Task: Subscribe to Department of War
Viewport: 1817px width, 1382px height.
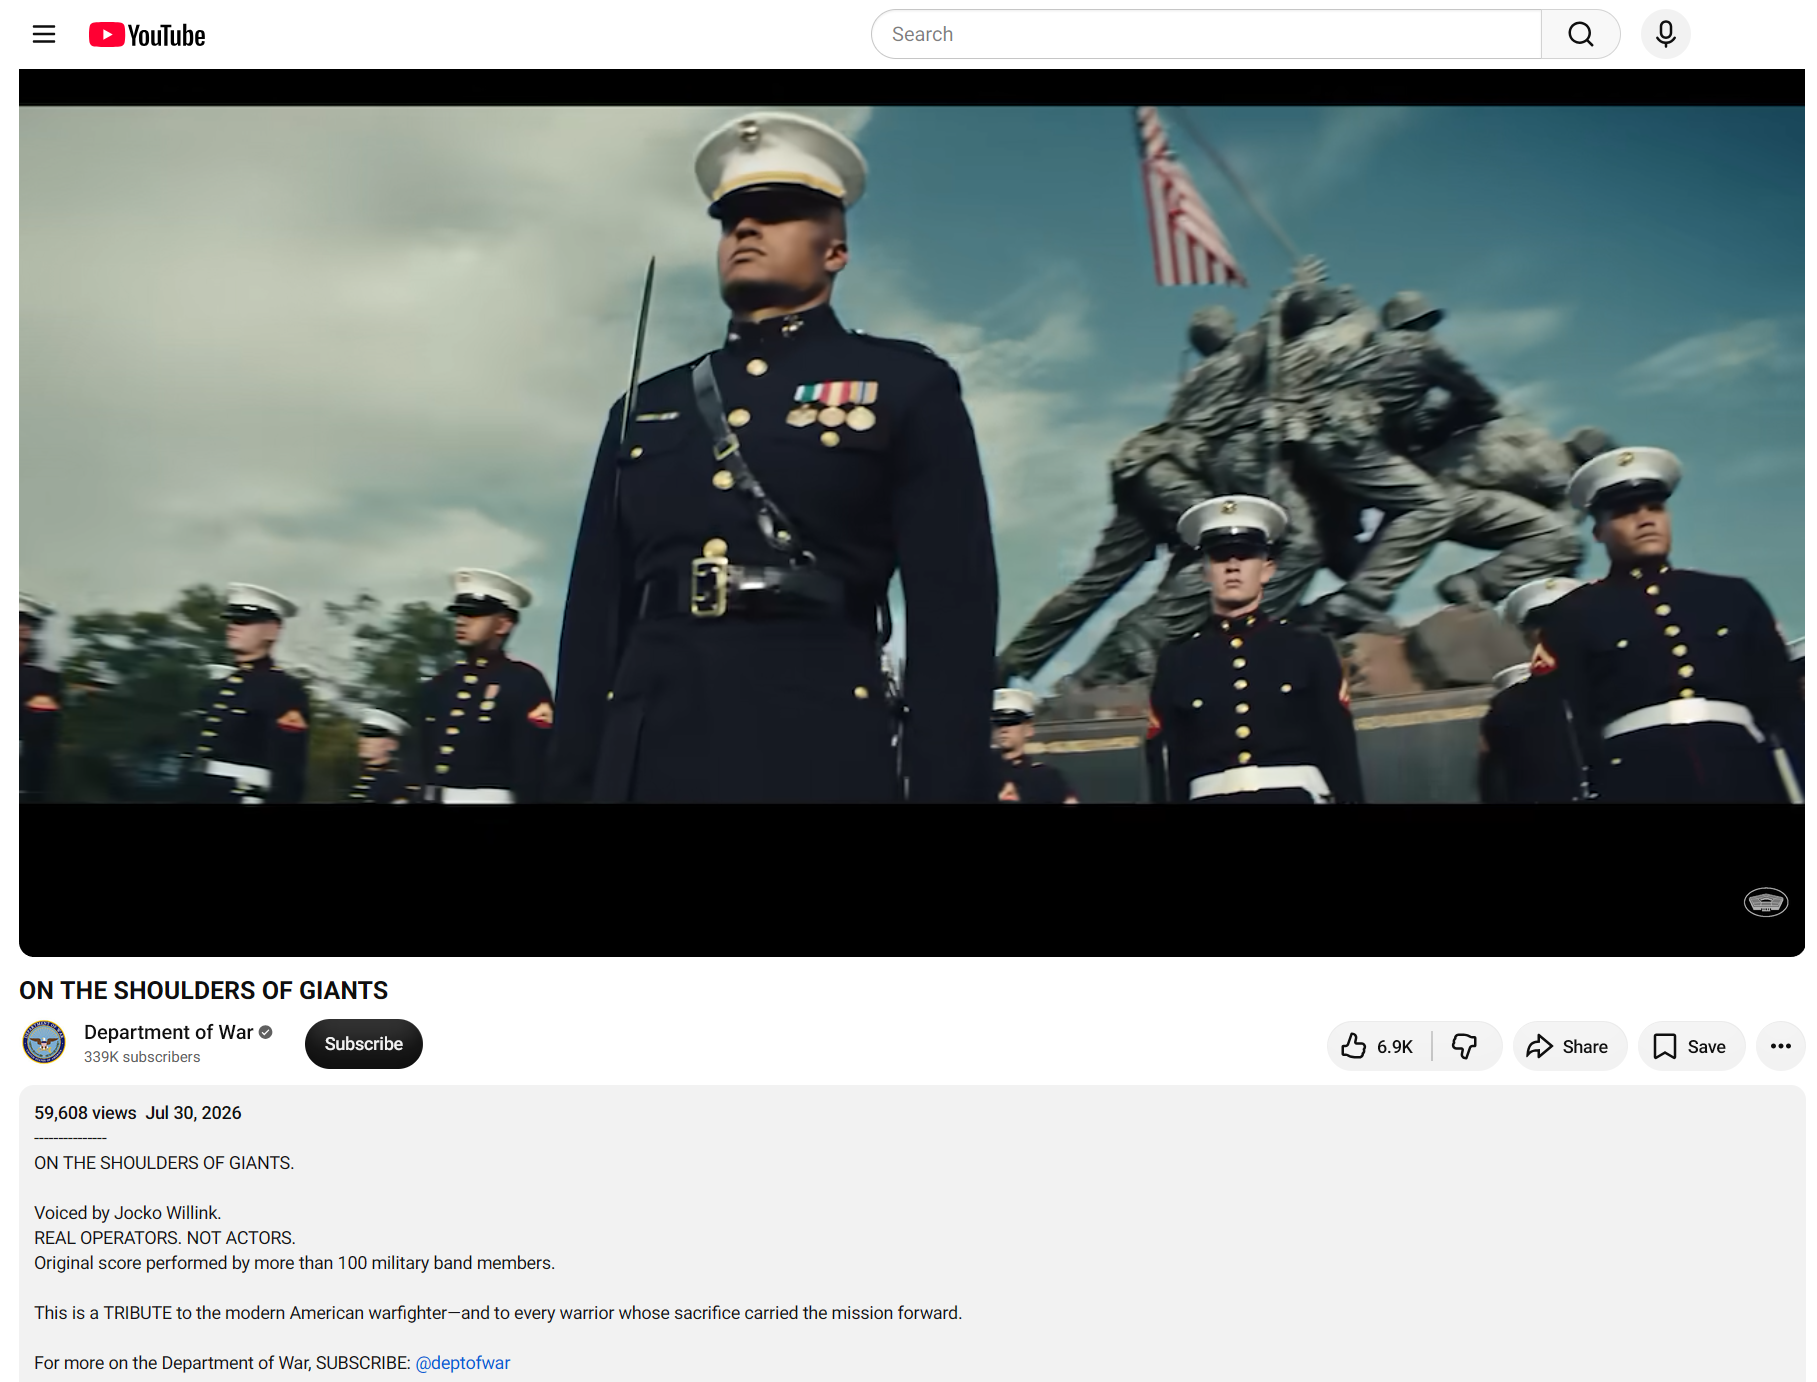Action: (364, 1044)
